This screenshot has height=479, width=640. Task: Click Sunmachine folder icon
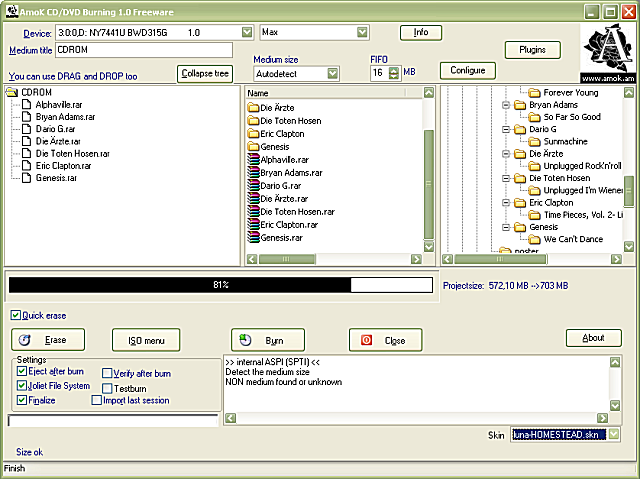coord(534,142)
